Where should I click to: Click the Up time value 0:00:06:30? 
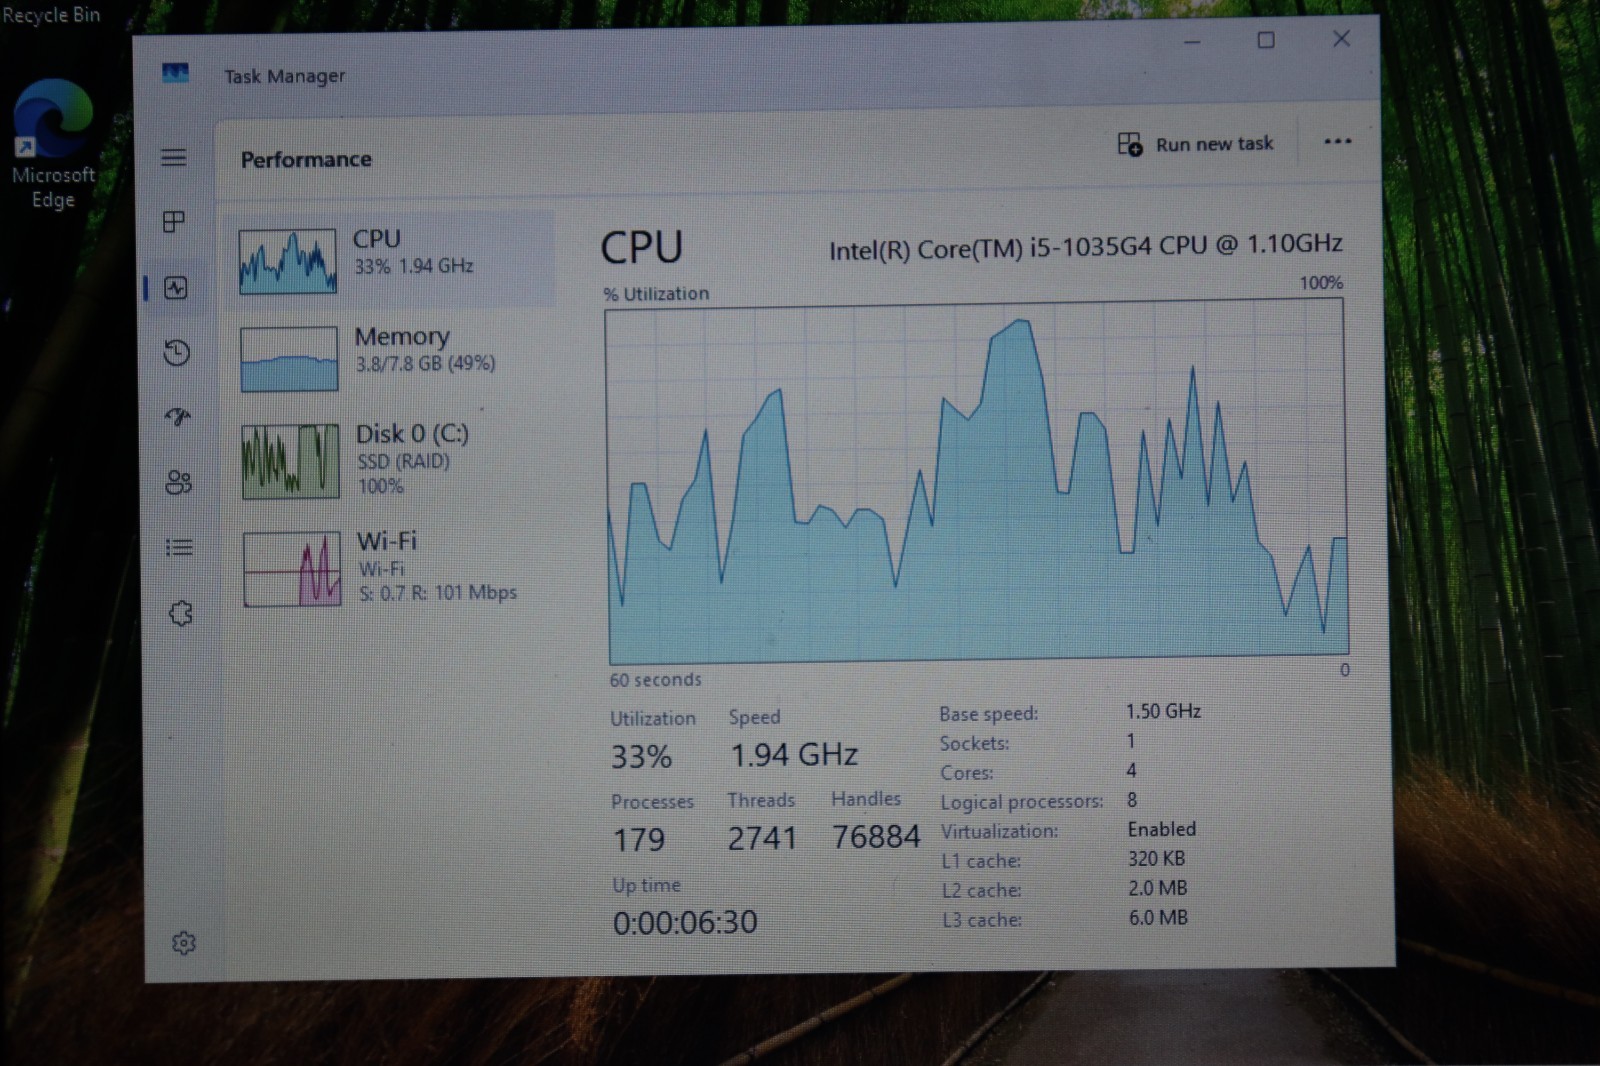[x=685, y=922]
